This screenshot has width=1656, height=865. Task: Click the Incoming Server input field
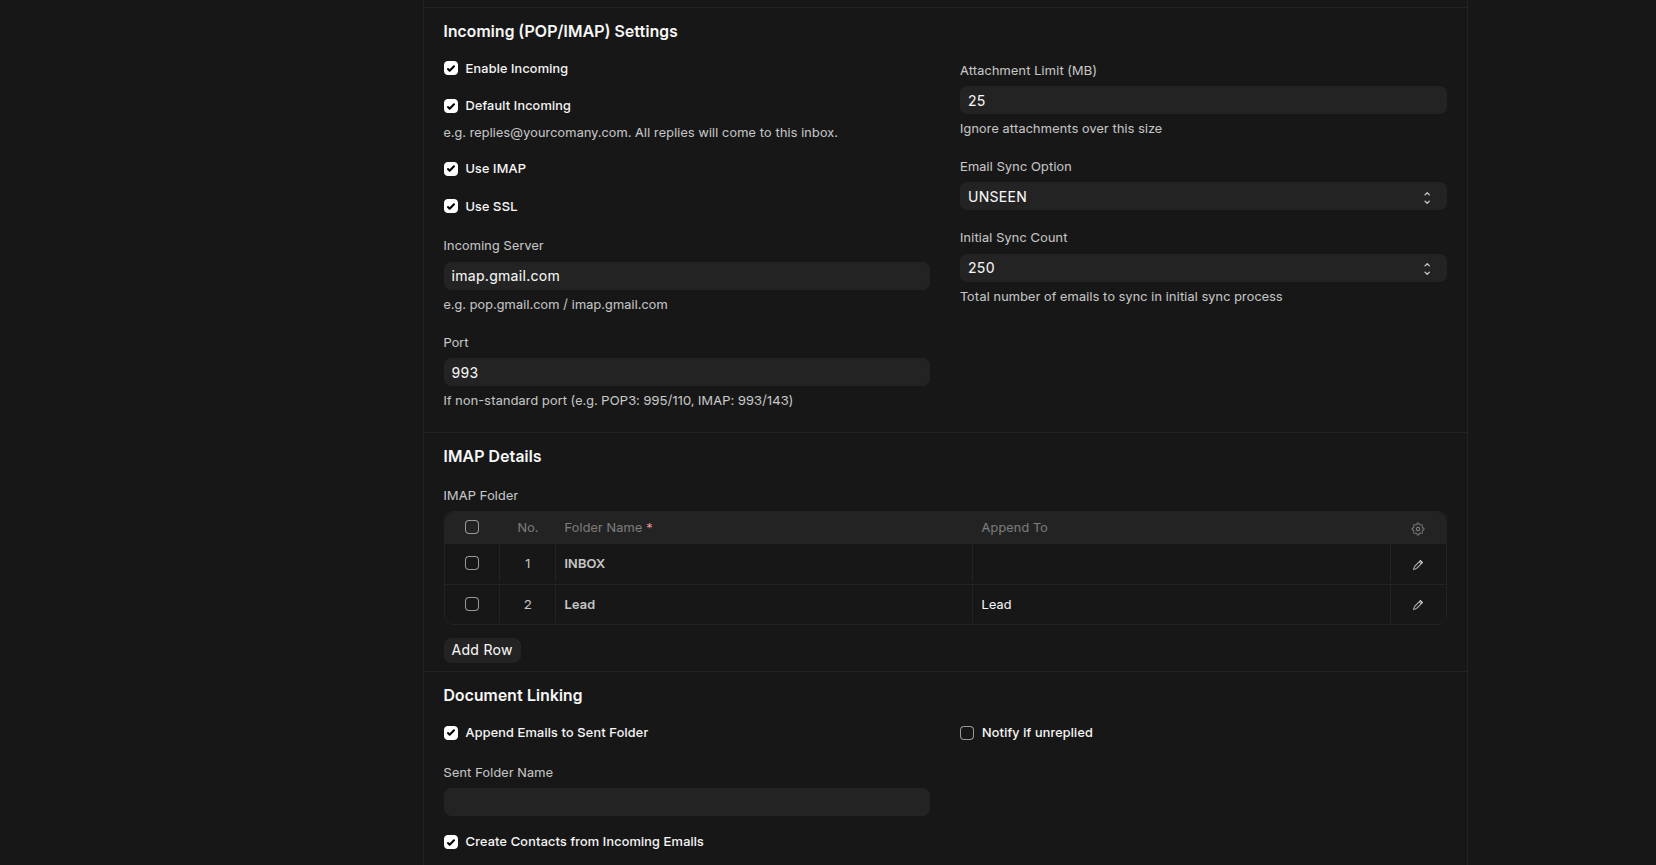pyautogui.click(x=686, y=276)
